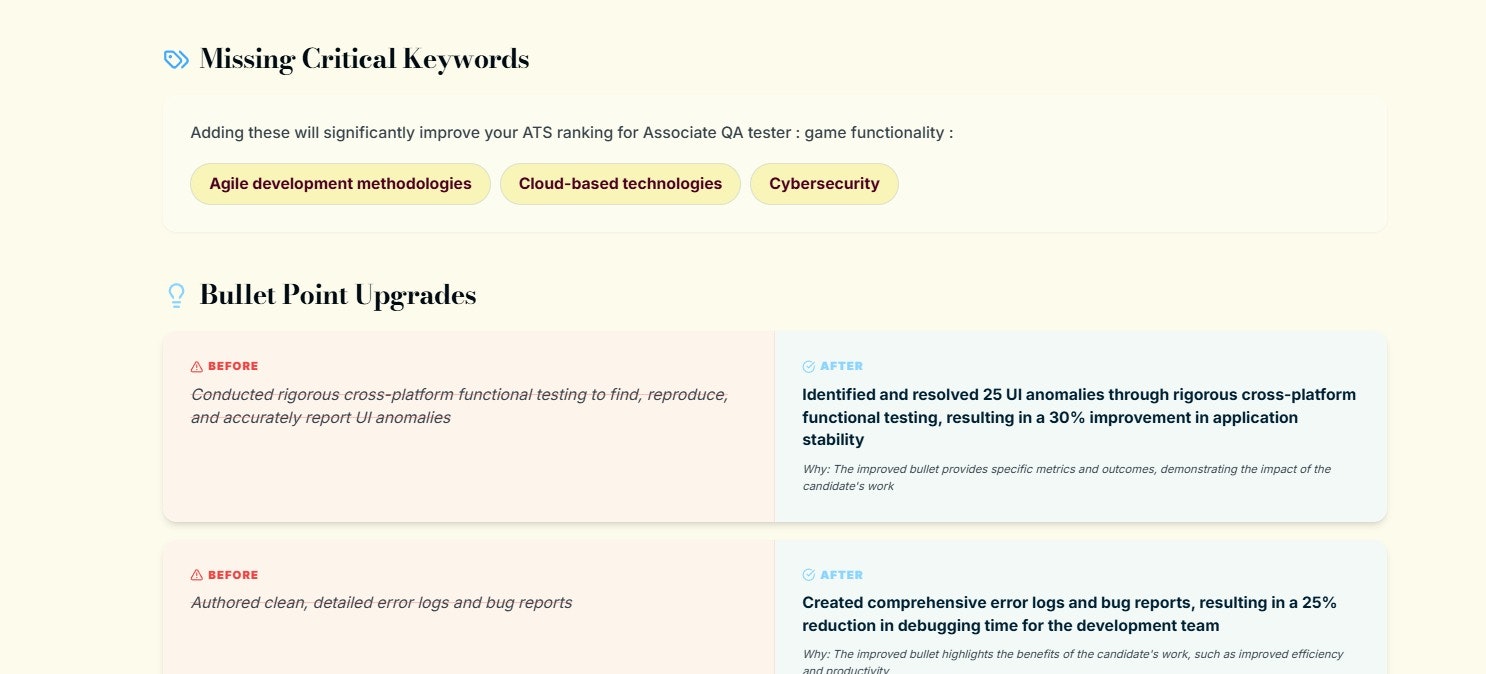Click the second BEFORE label

click(x=232, y=574)
